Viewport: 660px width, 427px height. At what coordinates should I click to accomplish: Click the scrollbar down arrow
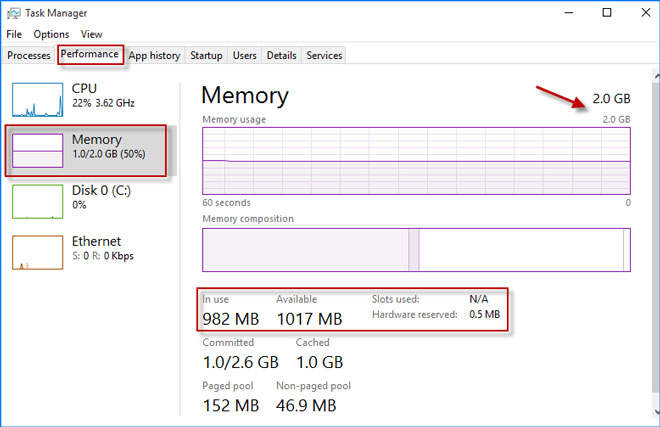[656, 412]
